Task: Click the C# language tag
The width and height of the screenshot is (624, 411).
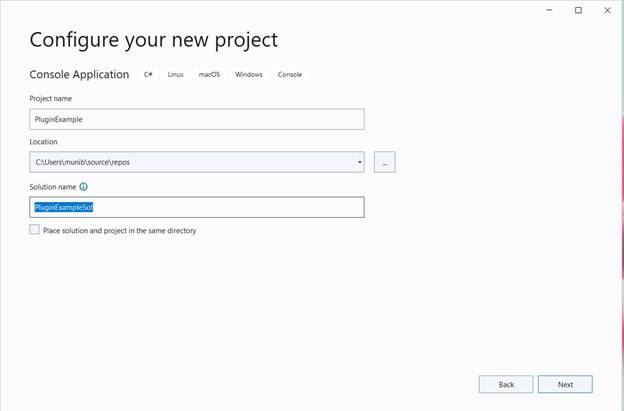Action: (x=148, y=74)
